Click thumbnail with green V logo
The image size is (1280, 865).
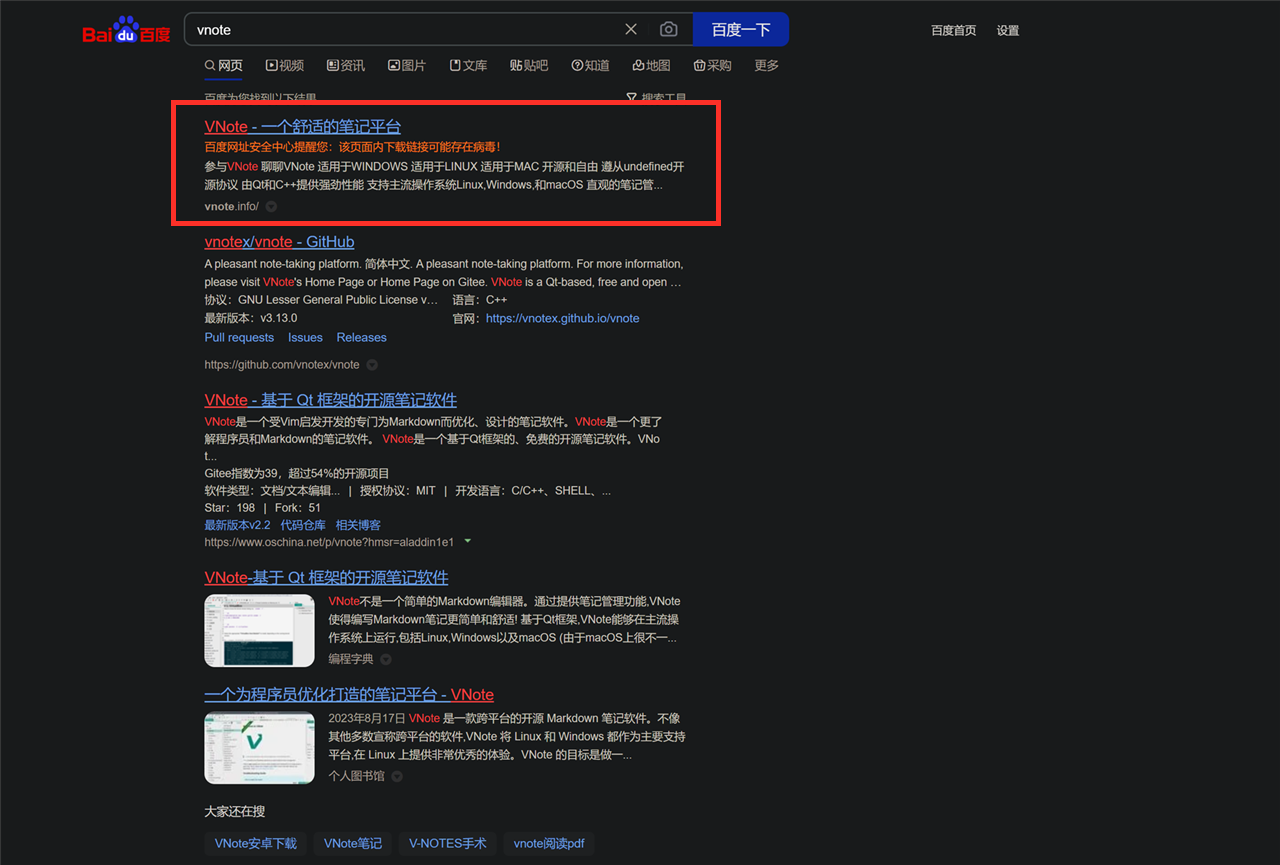[x=259, y=748]
